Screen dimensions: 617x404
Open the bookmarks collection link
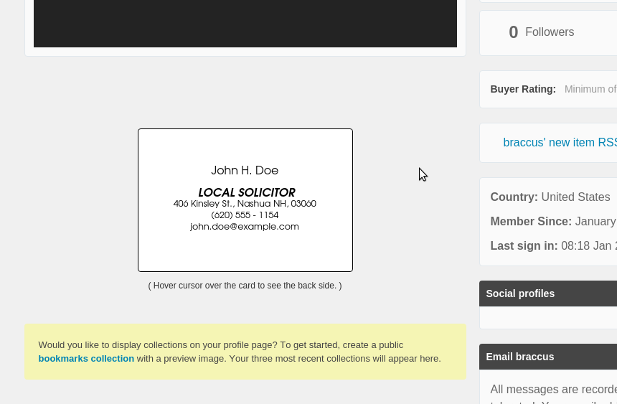86,358
